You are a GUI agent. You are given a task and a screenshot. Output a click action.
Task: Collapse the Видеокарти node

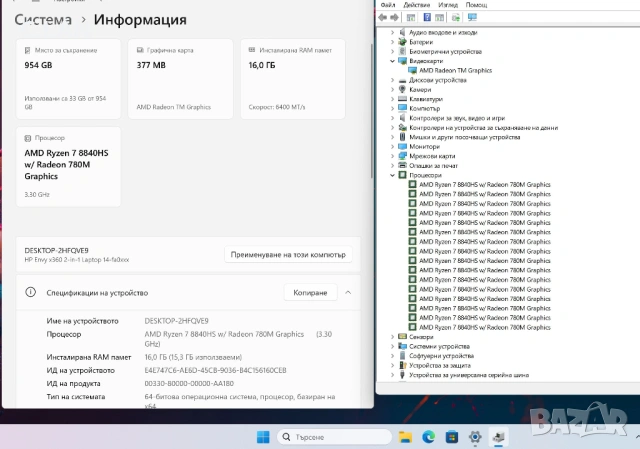[392, 61]
